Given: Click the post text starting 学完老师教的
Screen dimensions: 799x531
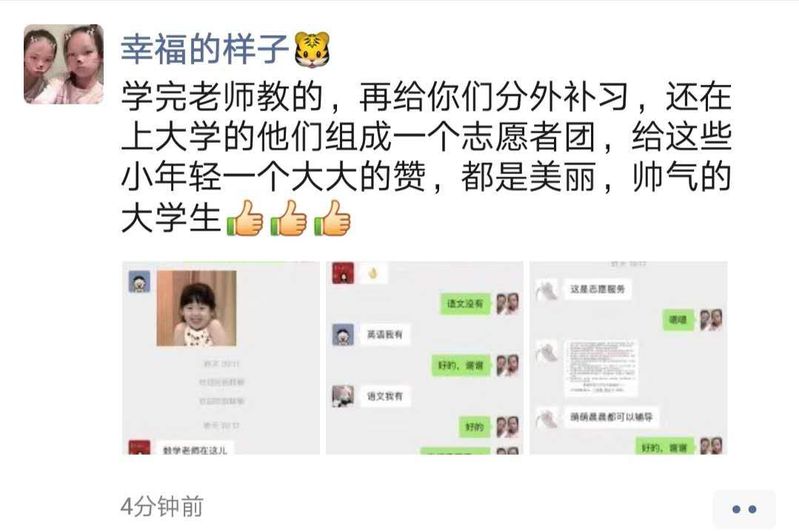Looking at the screenshot, I should point(426,157).
